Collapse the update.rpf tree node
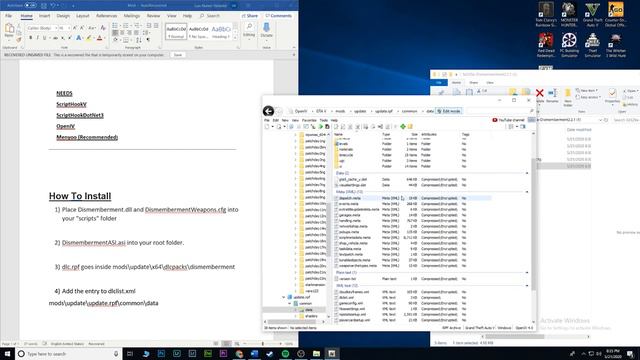This screenshot has height=360, width=640. 284,297
